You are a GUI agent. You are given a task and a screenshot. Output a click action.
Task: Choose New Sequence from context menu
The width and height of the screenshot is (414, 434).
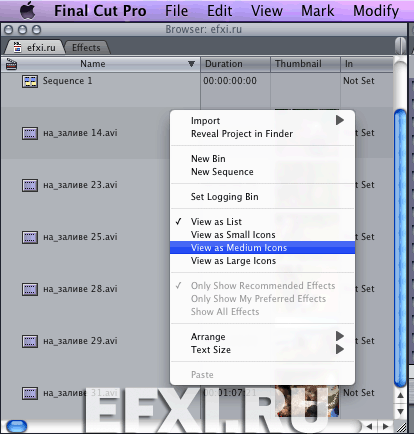(x=262, y=172)
